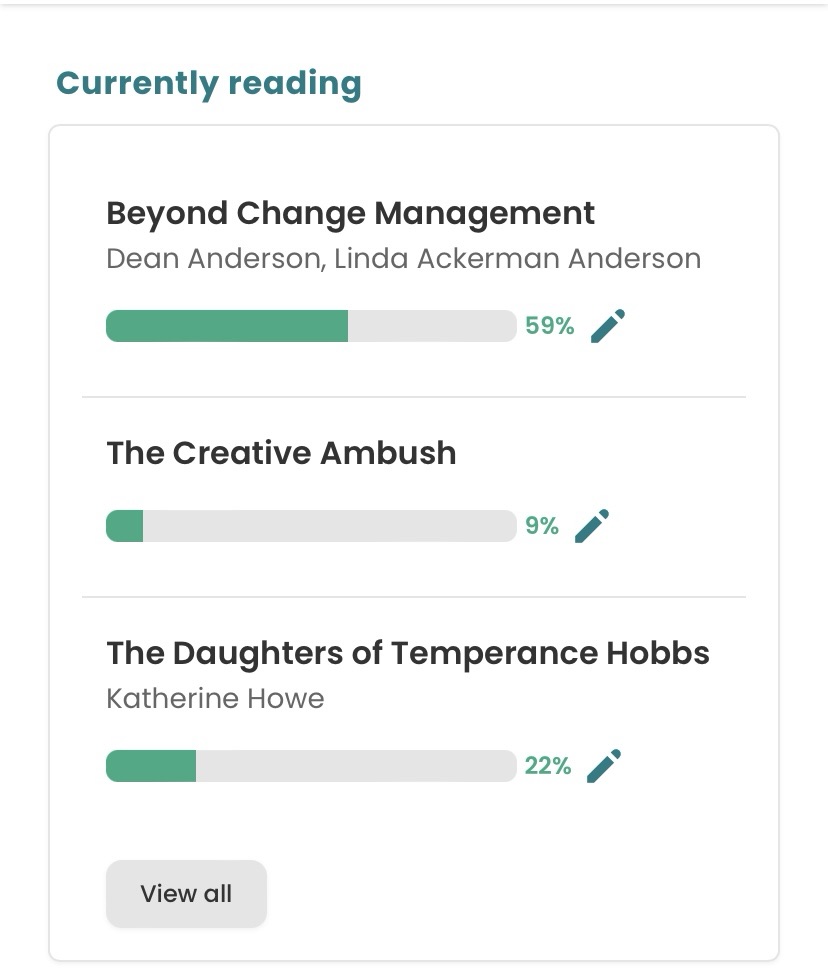
Task: Click the 22% progress label
Action: 548,766
